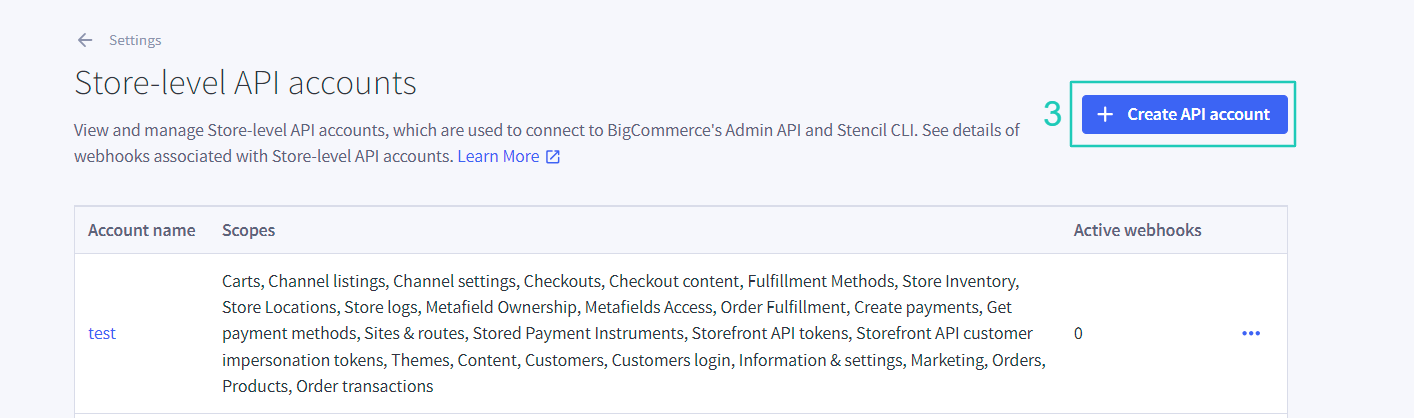
Task: Click the Store-level API accounts heading
Action: click(x=245, y=83)
